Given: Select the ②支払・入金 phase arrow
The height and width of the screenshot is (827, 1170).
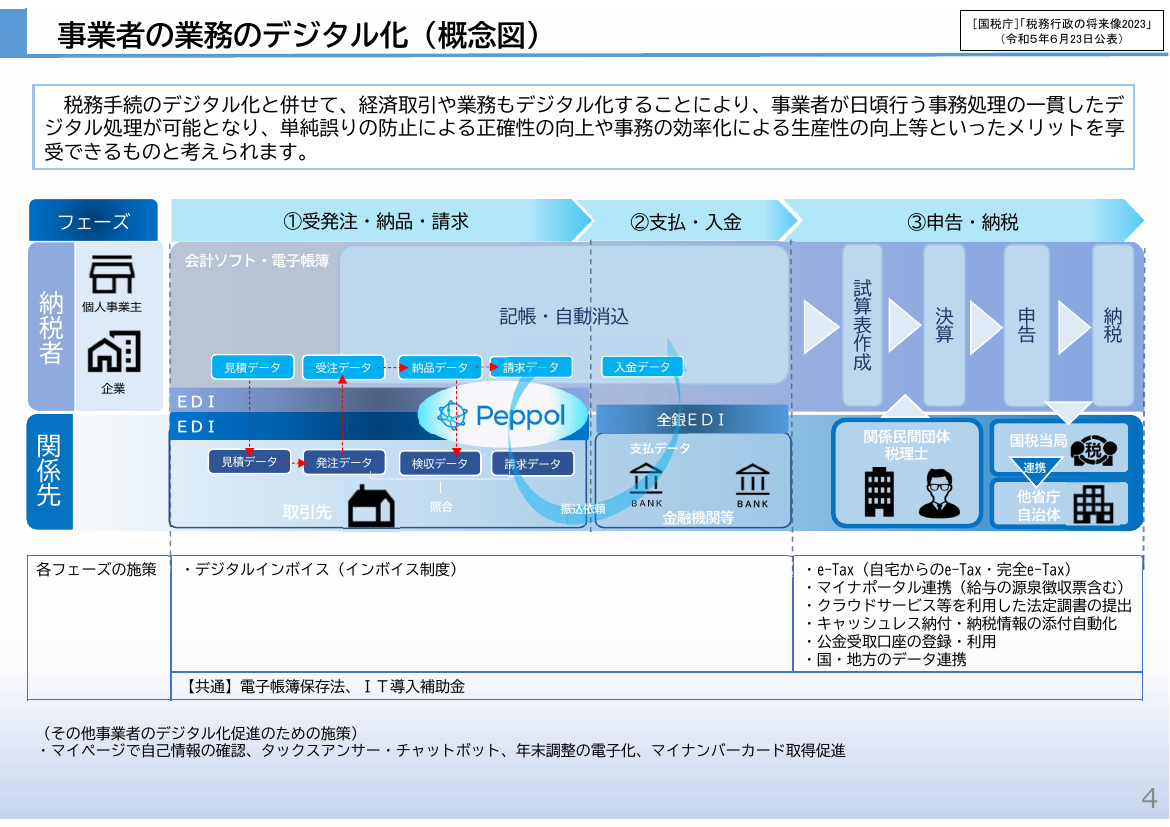Looking at the screenshot, I should tap(686, 221).
